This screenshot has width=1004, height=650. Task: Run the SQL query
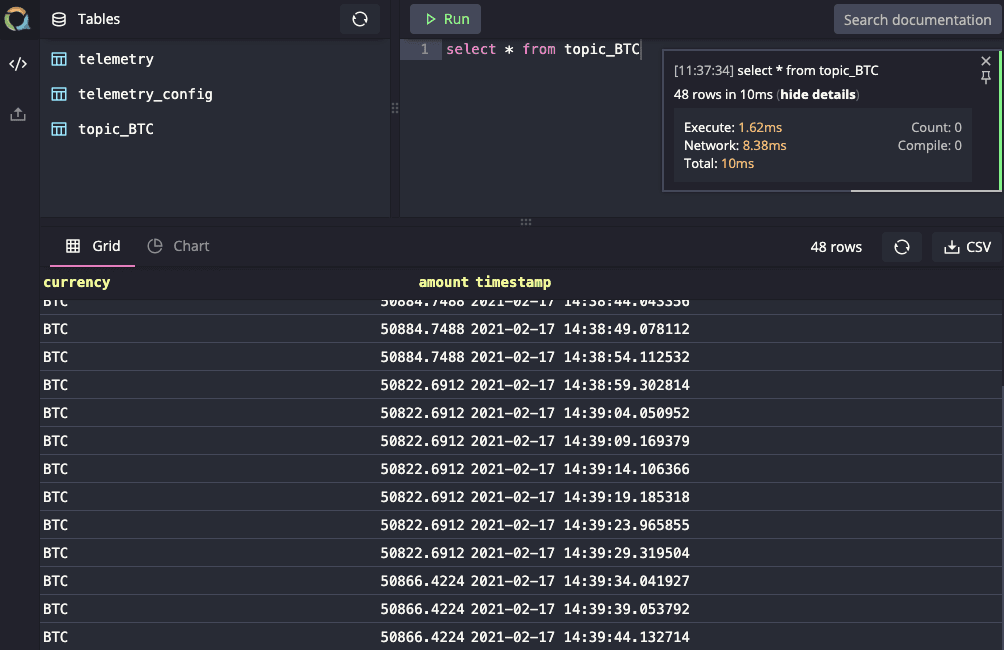(446, 19)
